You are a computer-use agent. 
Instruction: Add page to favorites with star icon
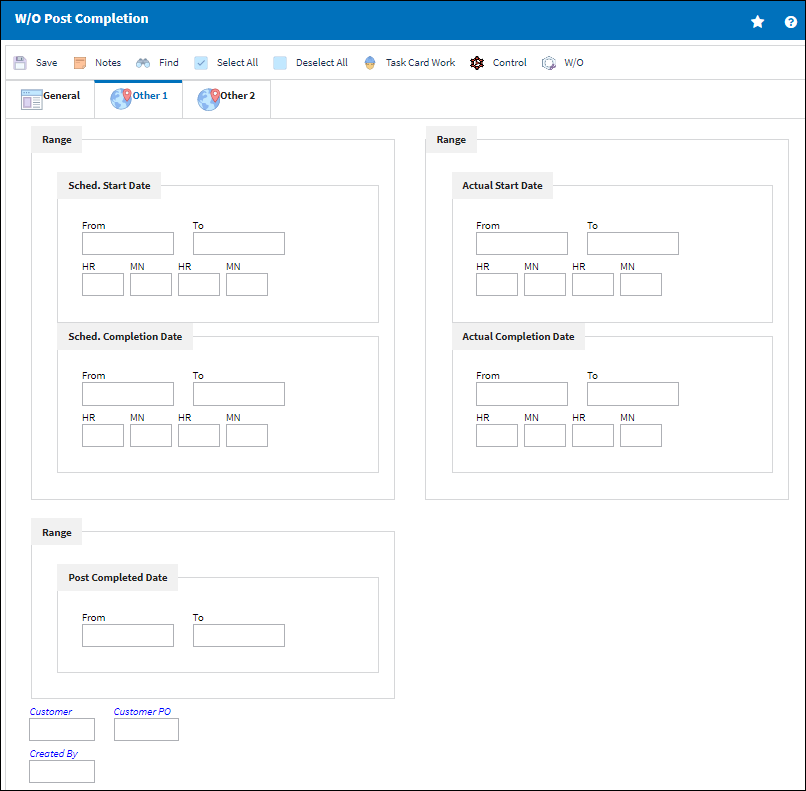click(758, 22)
